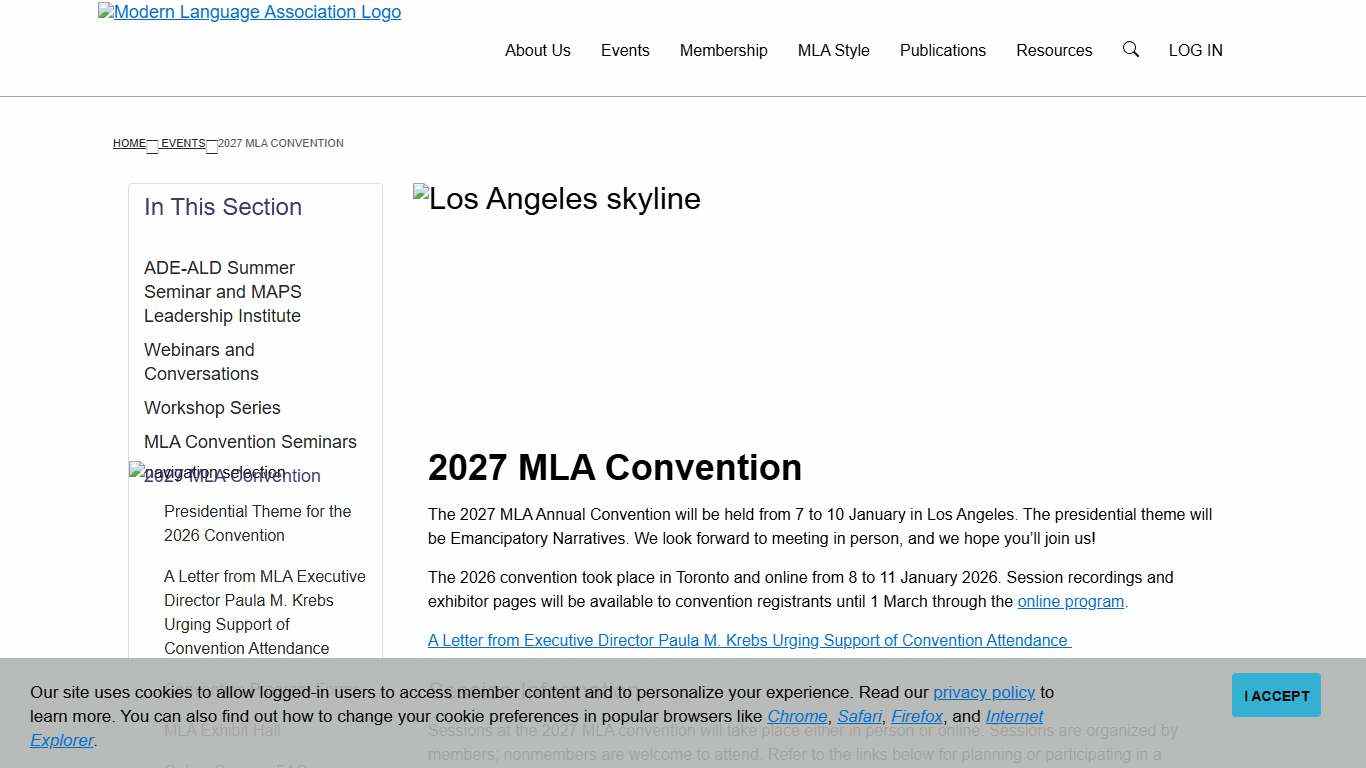
Task: Expand the About Us navigation menu
Action: (x=537, y=50)
